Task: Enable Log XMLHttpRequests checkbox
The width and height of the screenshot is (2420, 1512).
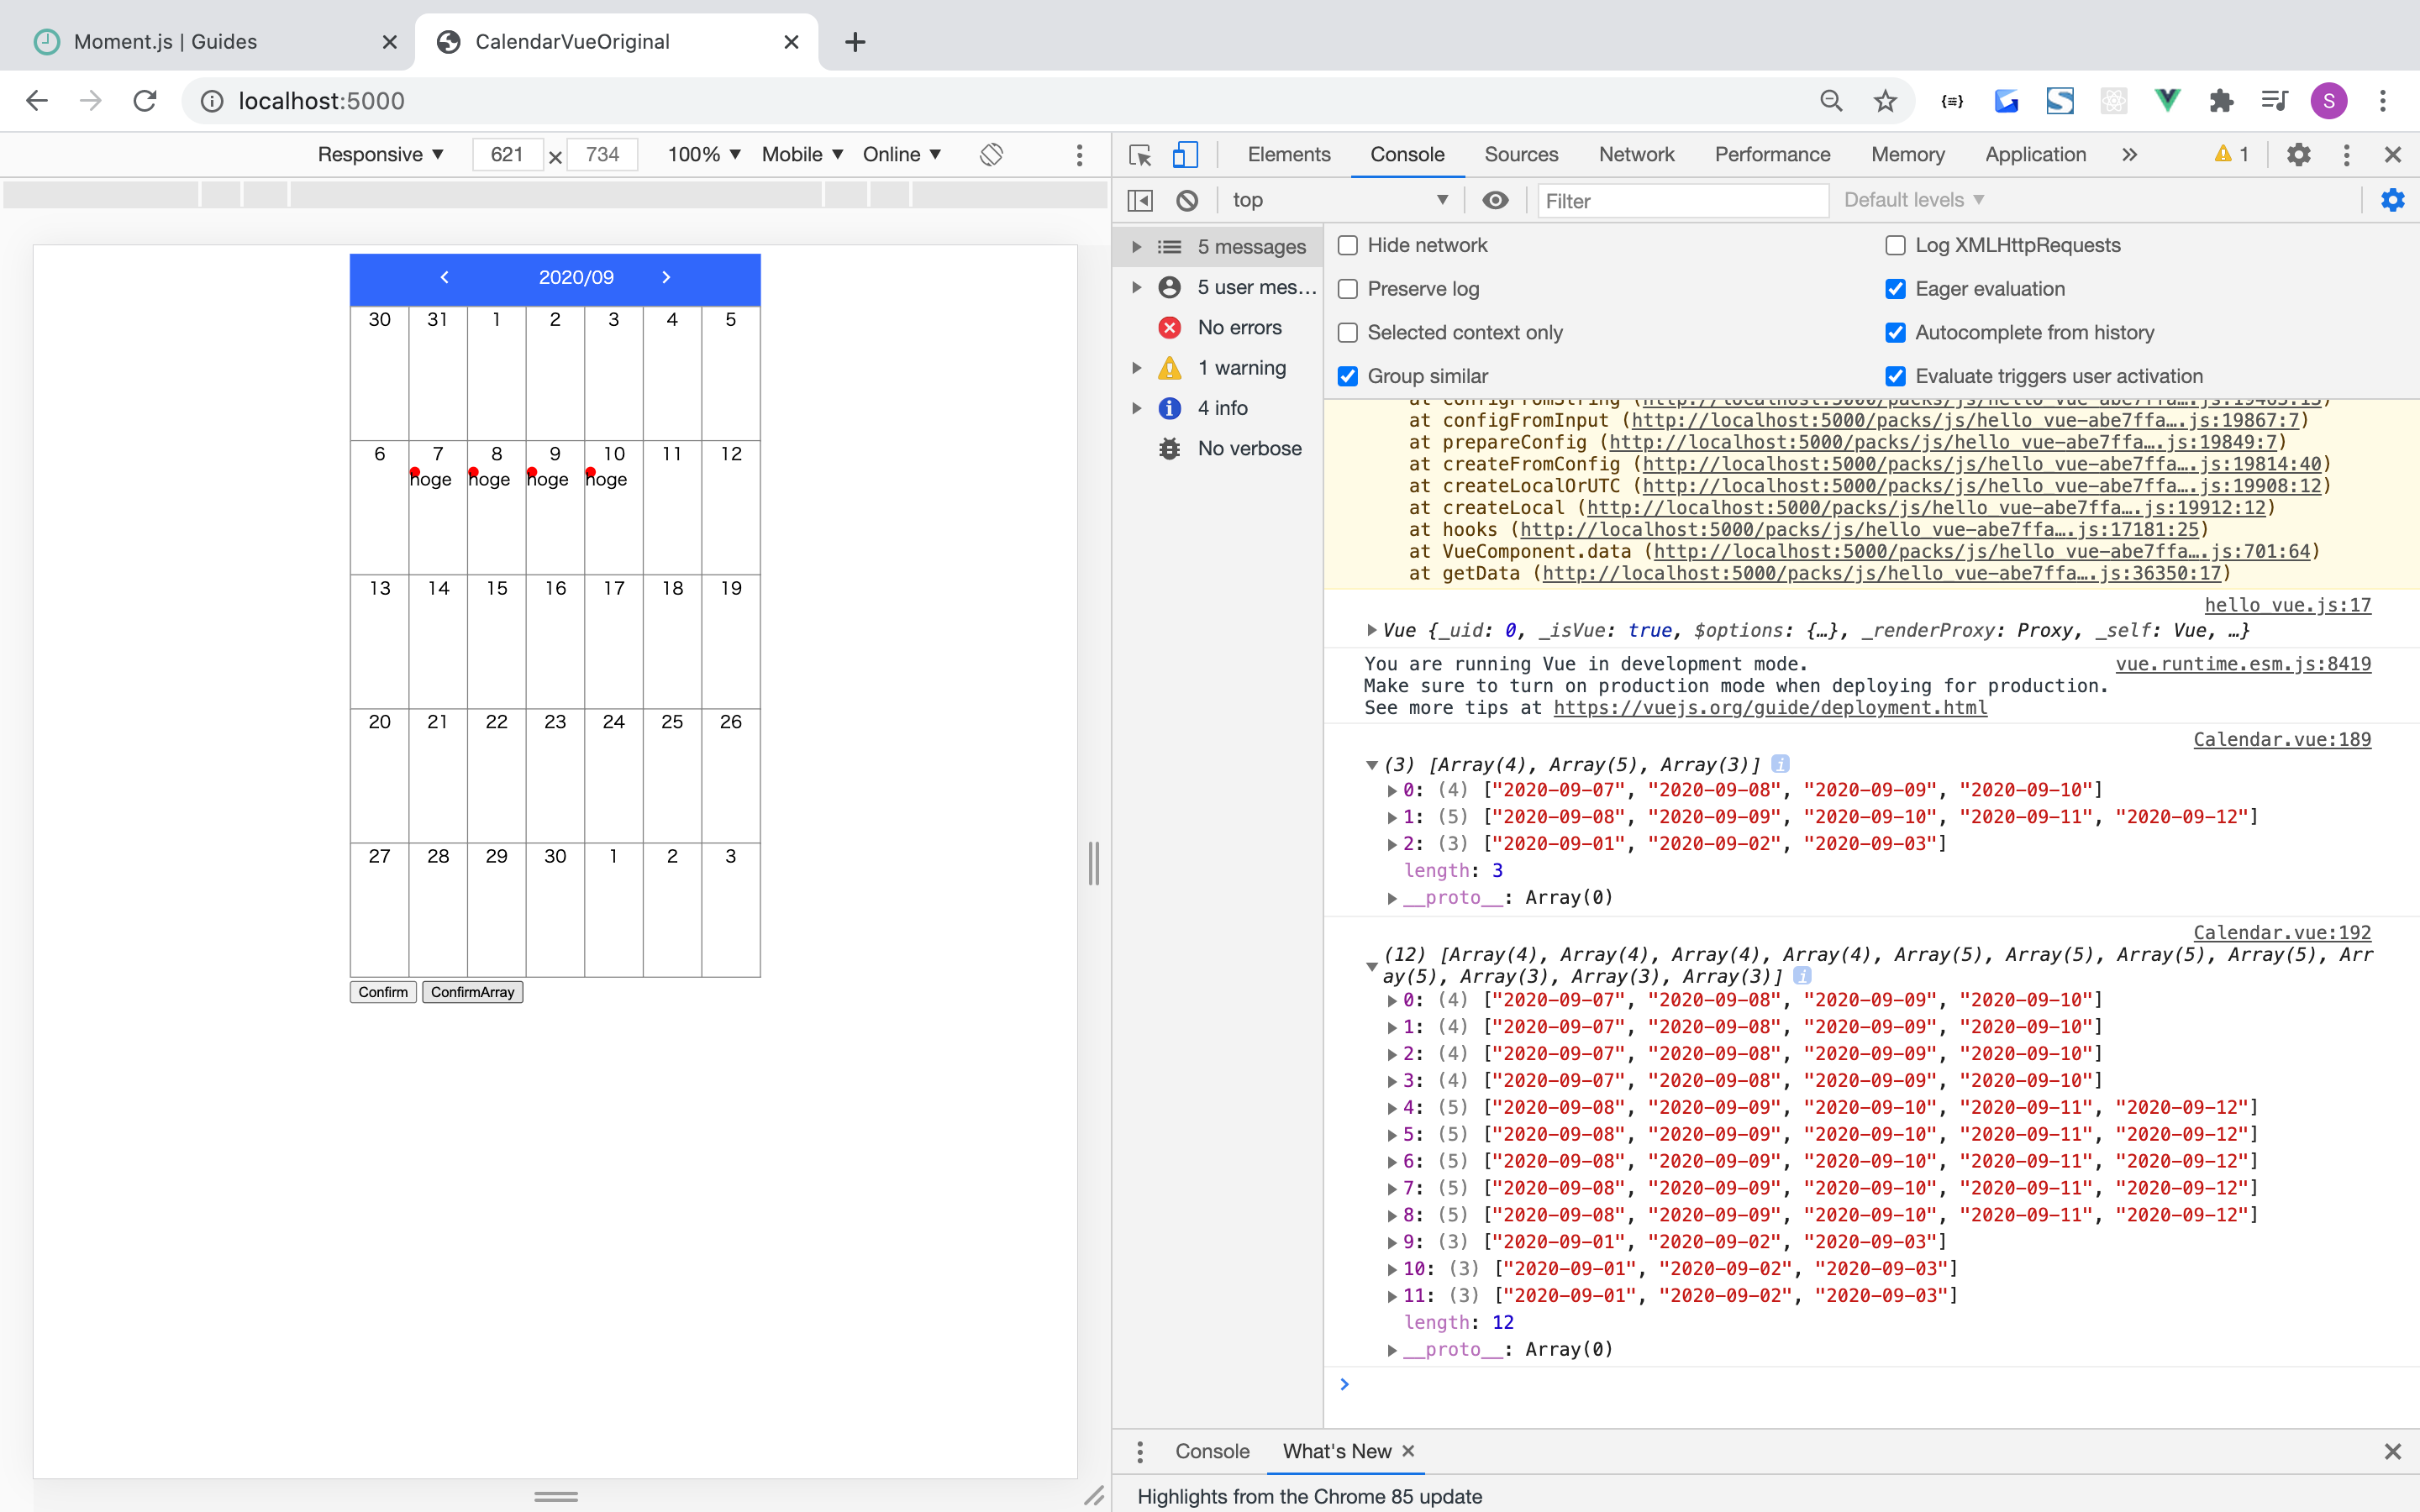Action: pyautogui.click(x=1895, y=246)
